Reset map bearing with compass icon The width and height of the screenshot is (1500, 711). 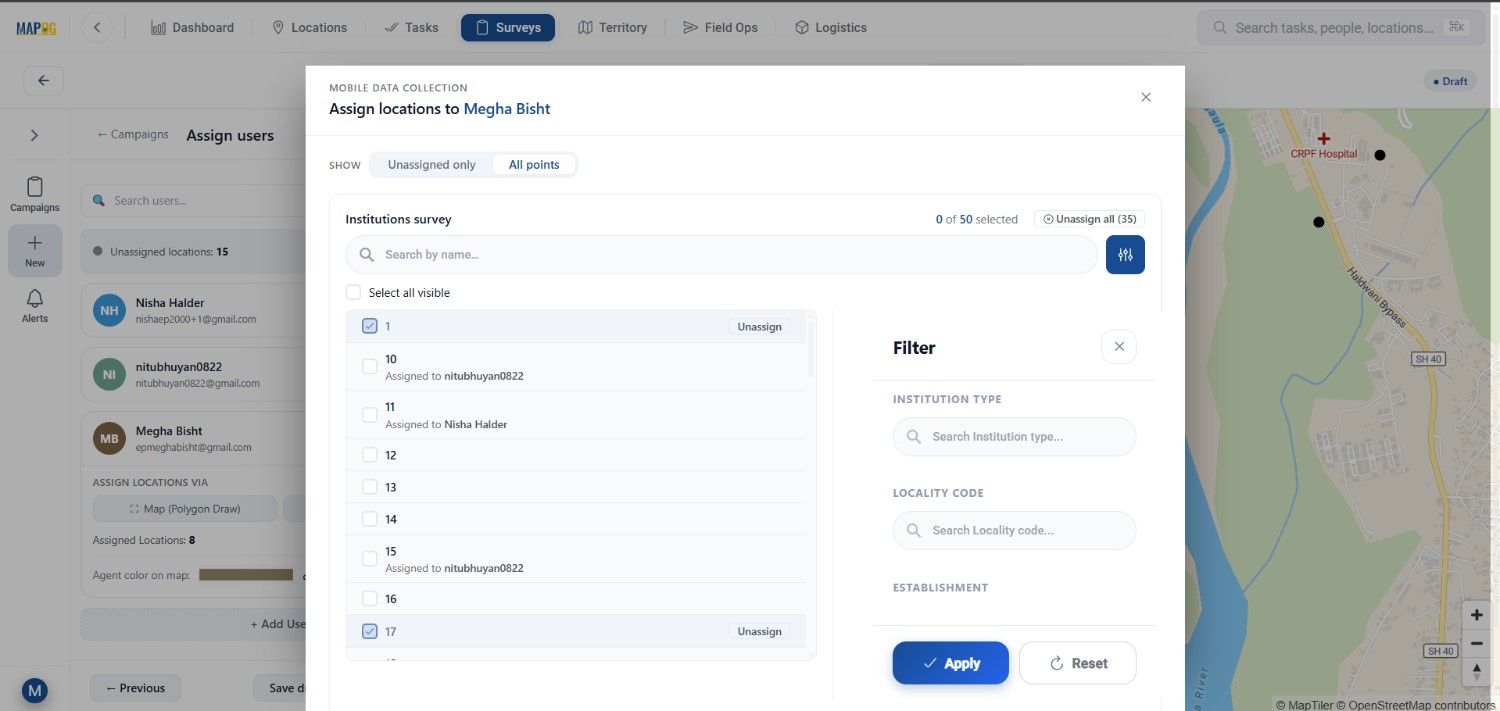1476,670
